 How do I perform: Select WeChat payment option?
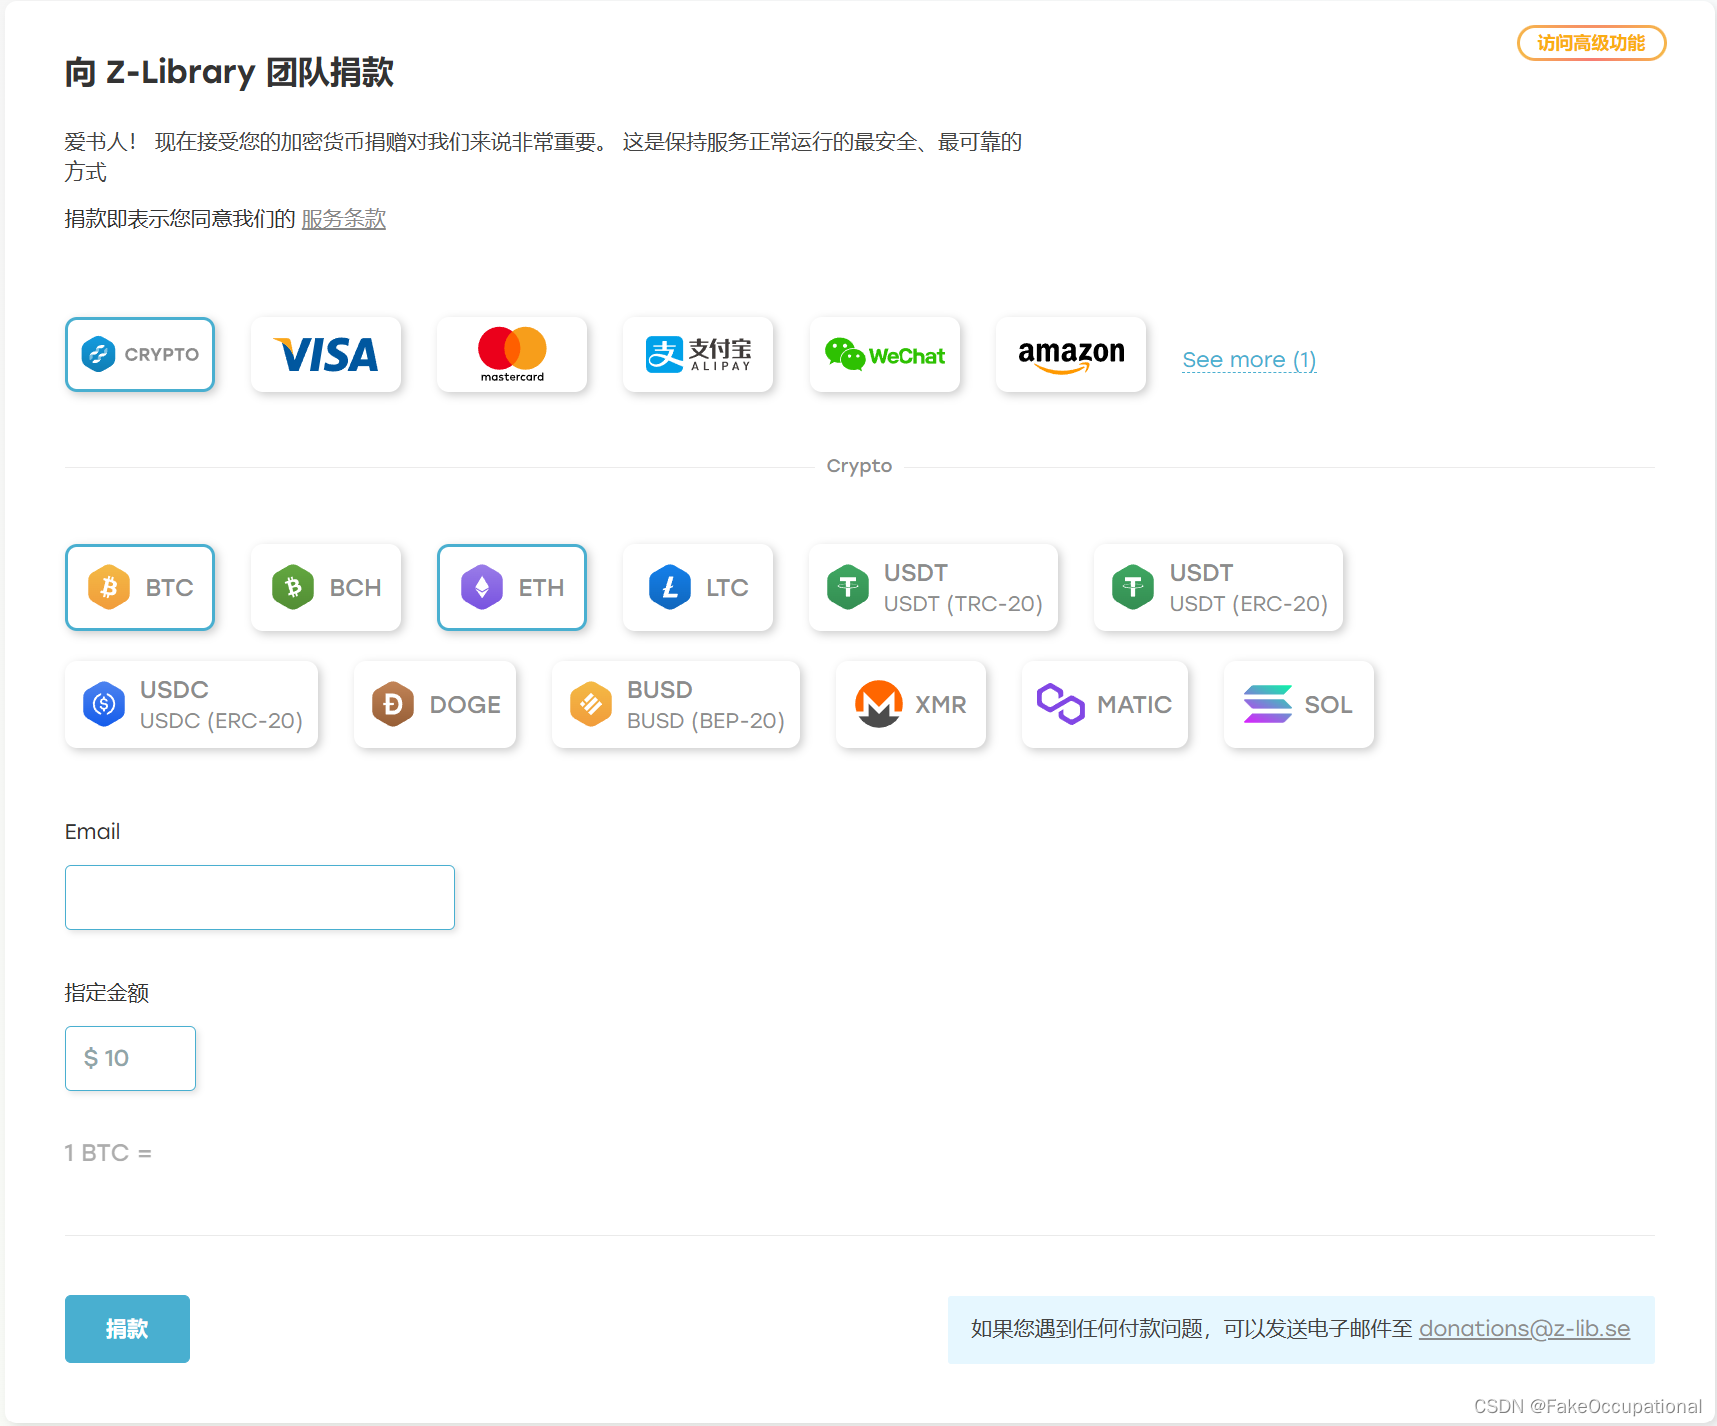[885, 354]
